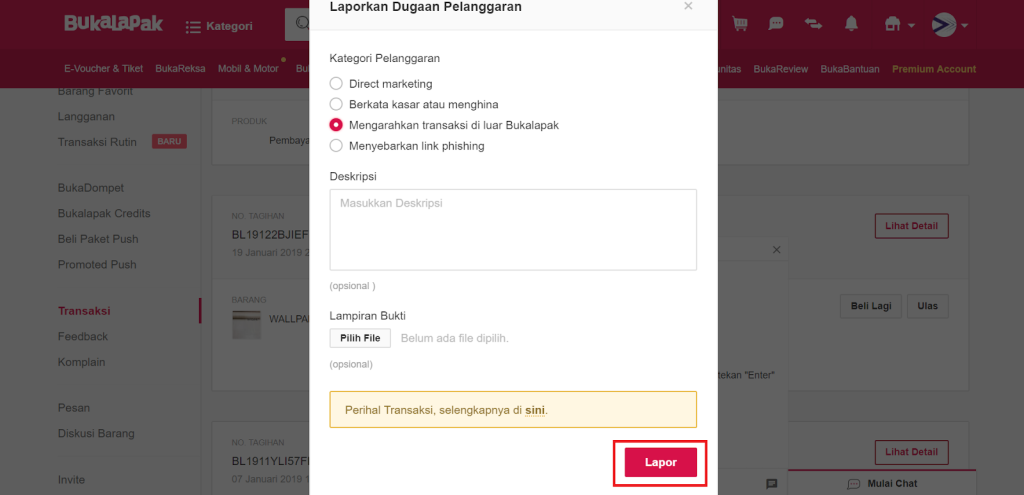Close the report dialog with the X
This screenshot has height=495, width=1024.
point(688,6)
